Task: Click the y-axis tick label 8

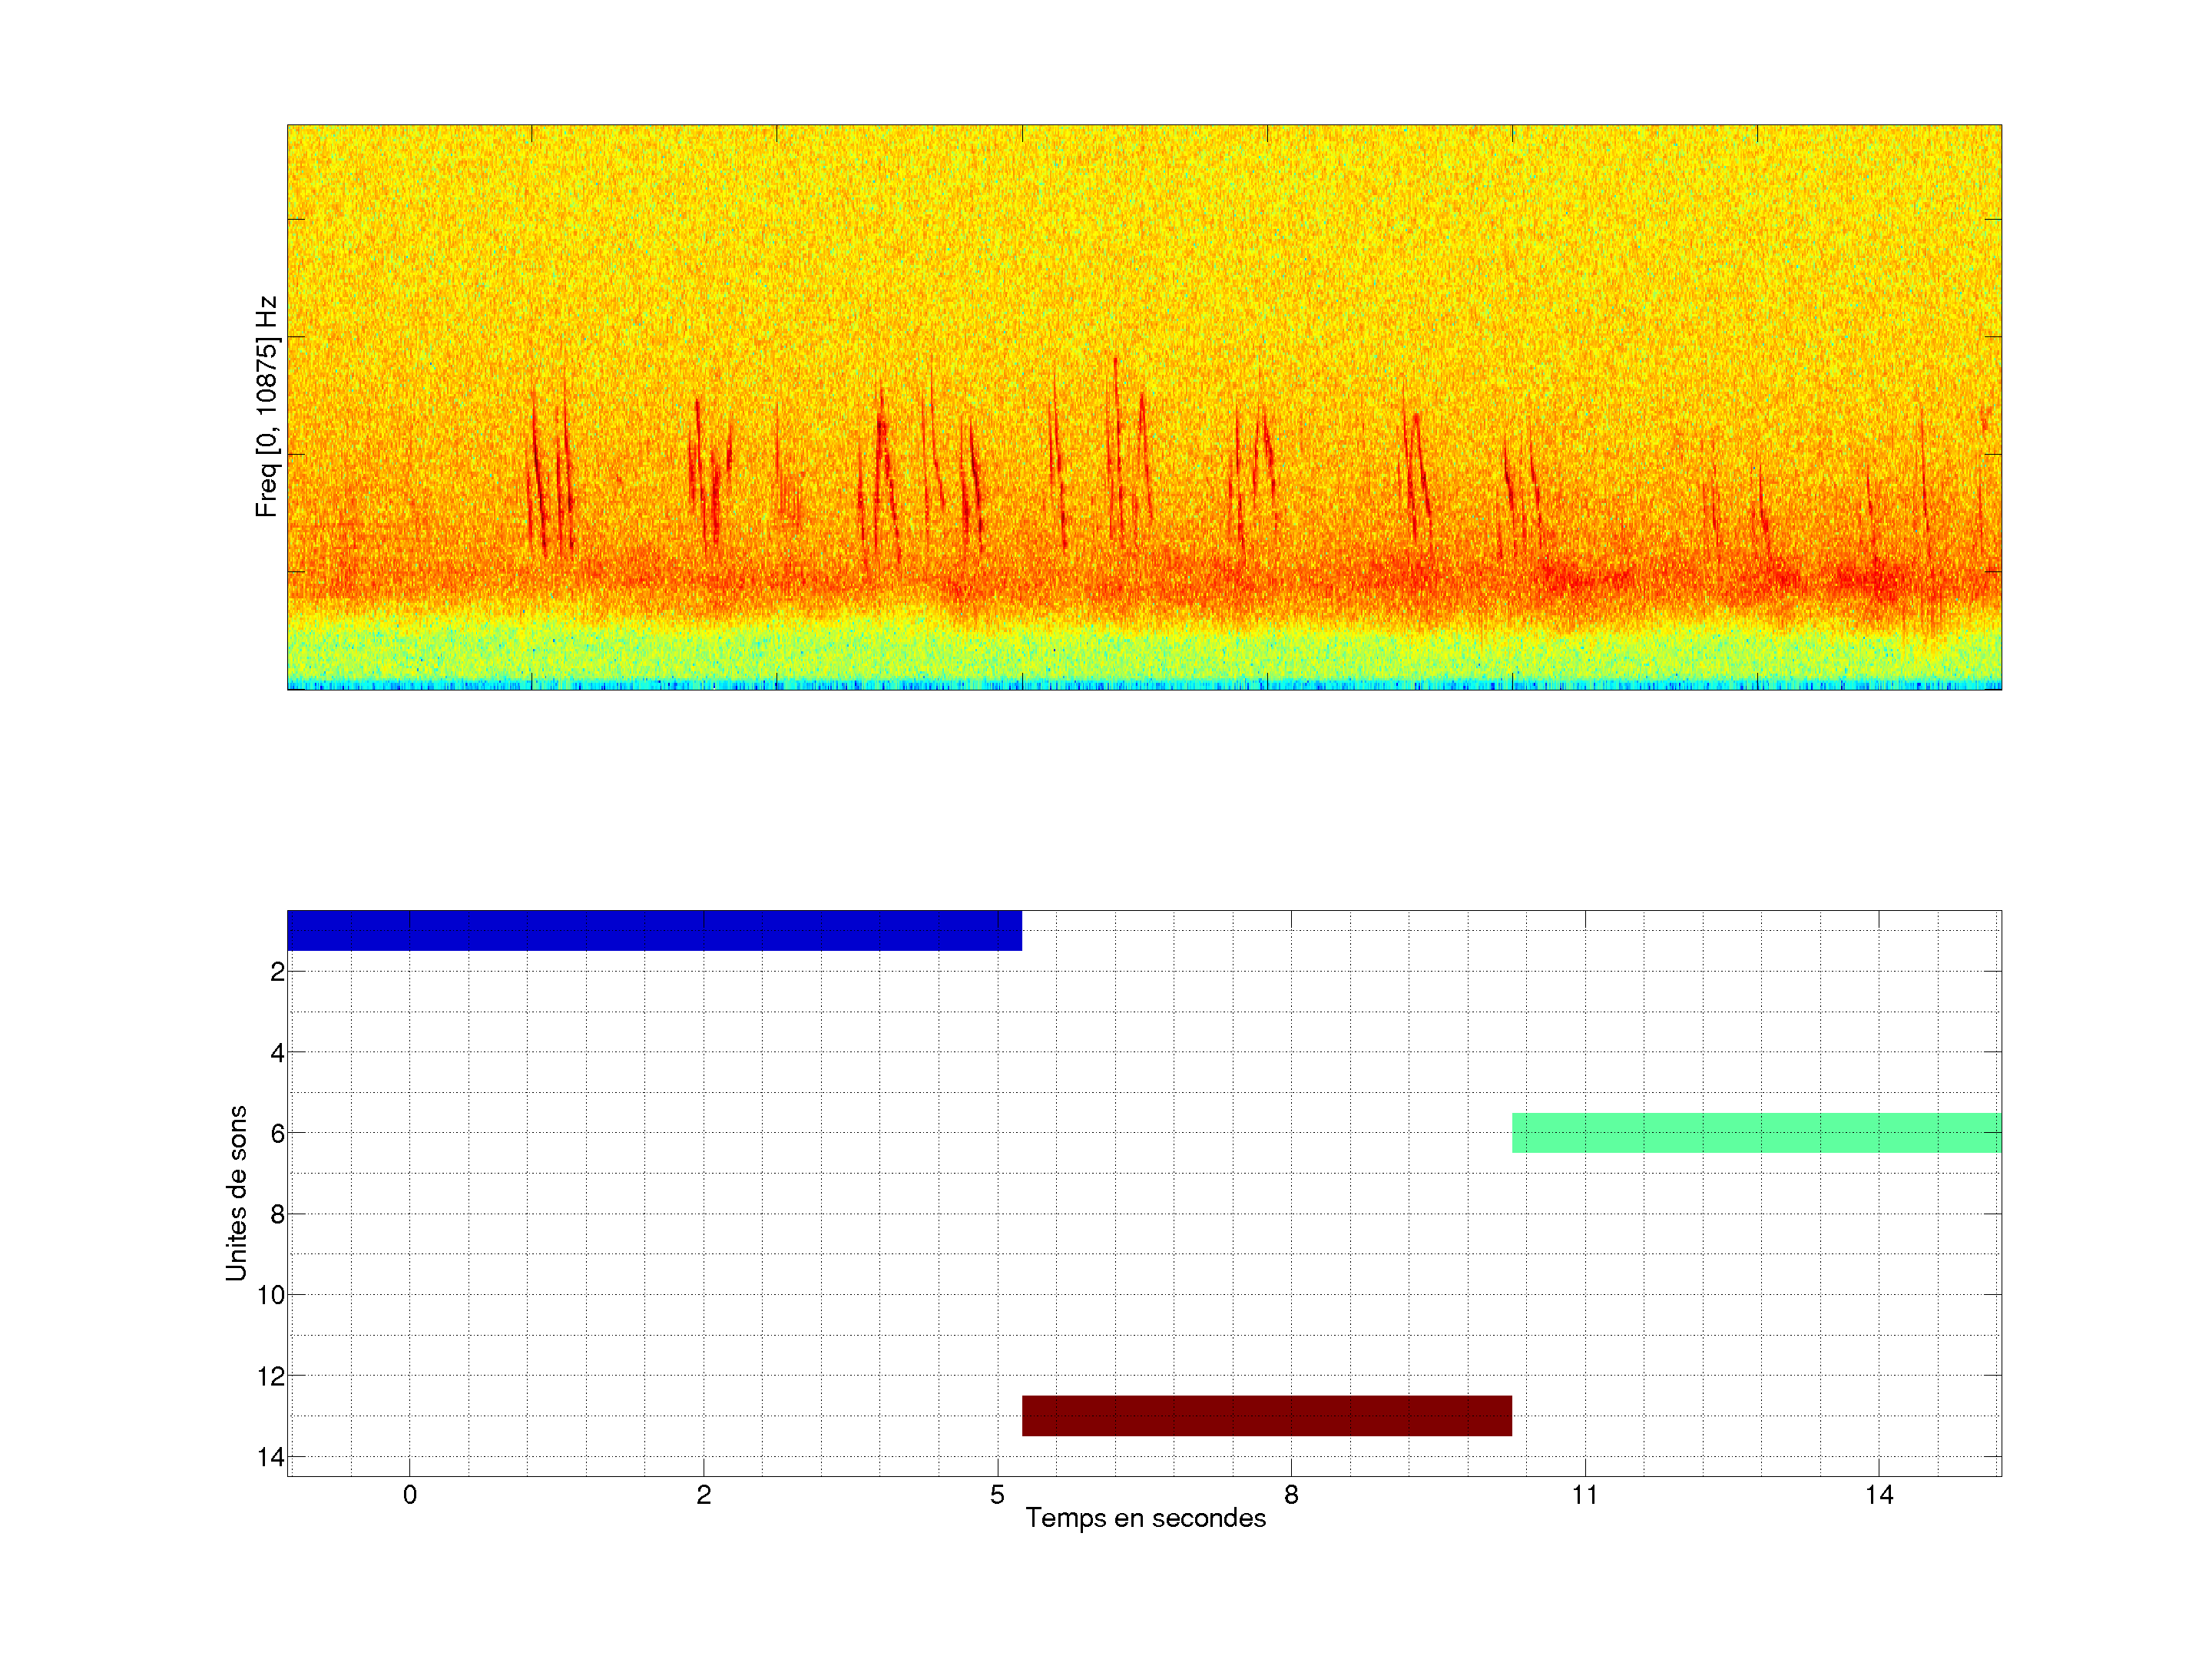Action: pos(277,1215)
